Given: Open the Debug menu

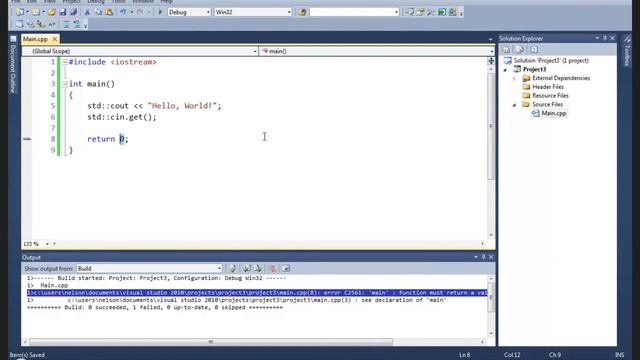Looking at the screenshot, I should pyautogui.click(x=96, y=2).
